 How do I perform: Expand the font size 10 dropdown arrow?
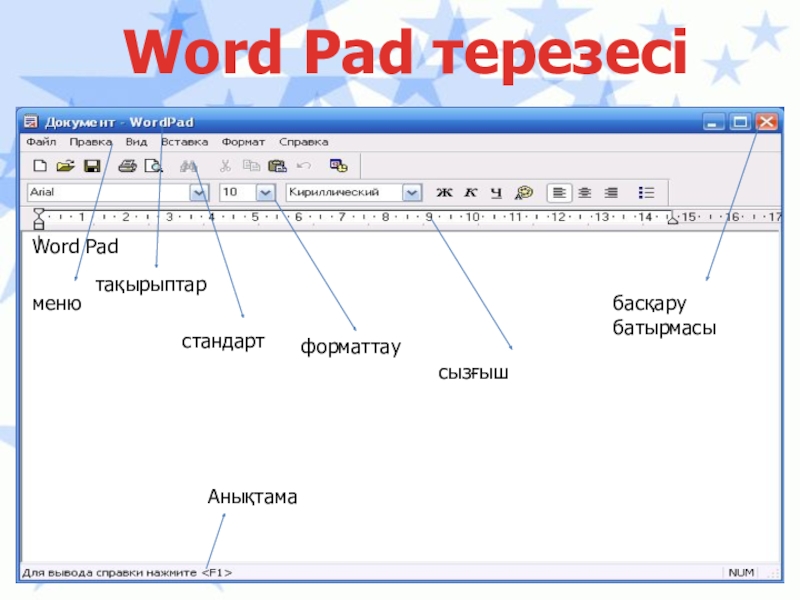(265, 193)
